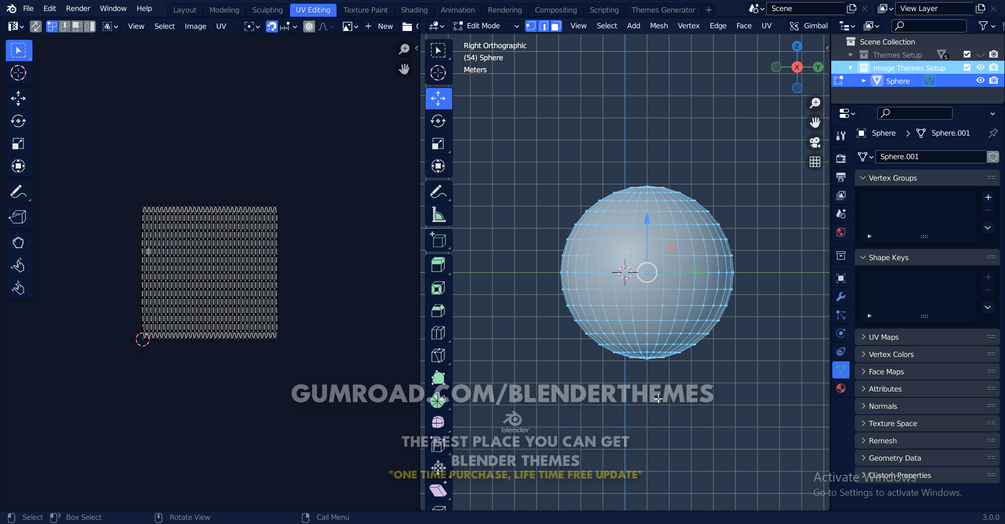1005x524 pixels.
Task: Select the UV editor Scale tool
Action: pyautogui.click(x=18, y=143)
